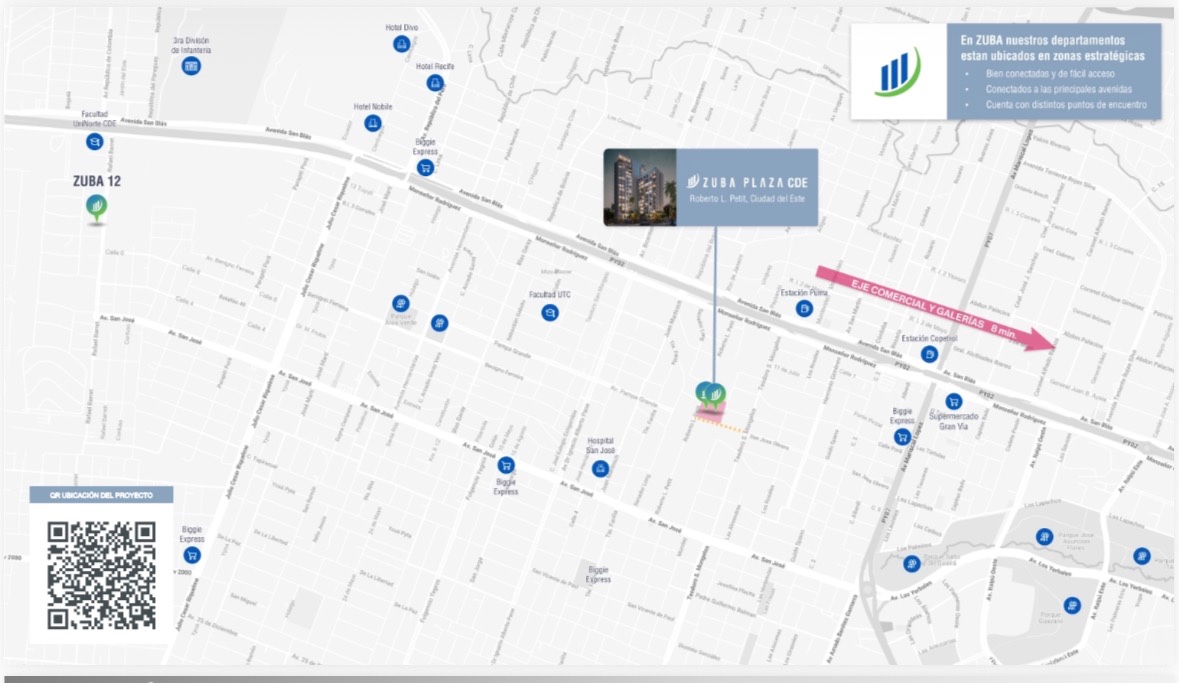The height and width of the screenshot is (683, 1179).
Task: Select the Estación Copetrol fuel icon
Action: (929, 354)
